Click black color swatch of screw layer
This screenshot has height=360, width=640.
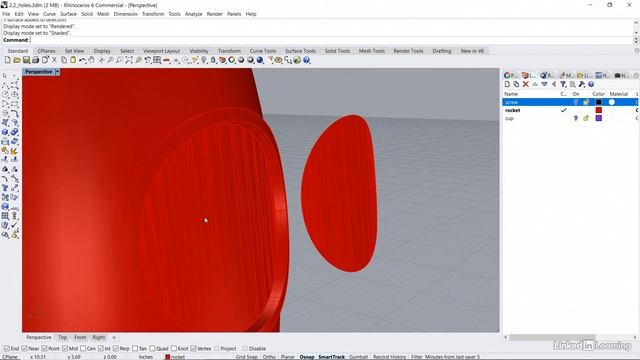(599, 102)
